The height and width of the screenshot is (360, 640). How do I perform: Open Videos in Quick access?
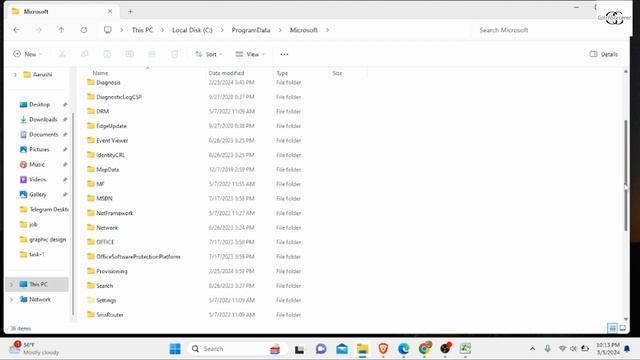(37, 179)
